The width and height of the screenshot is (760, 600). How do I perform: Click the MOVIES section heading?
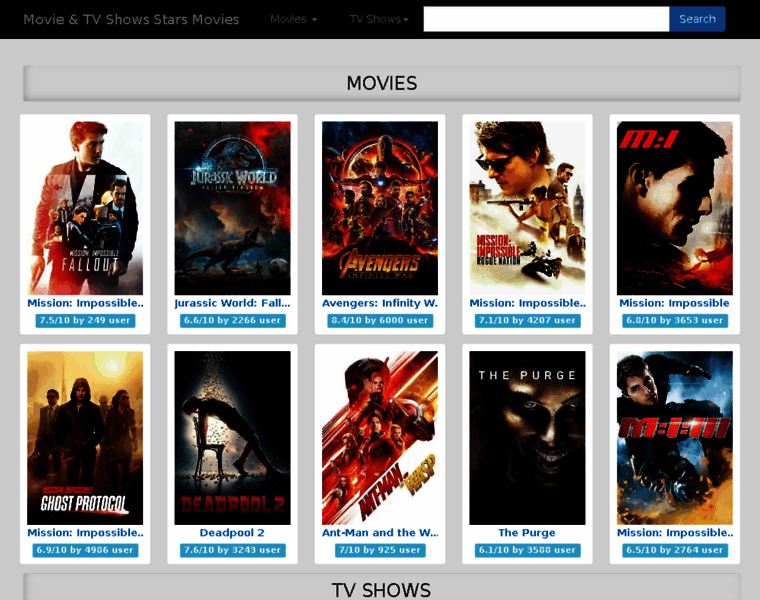point(382,83)
